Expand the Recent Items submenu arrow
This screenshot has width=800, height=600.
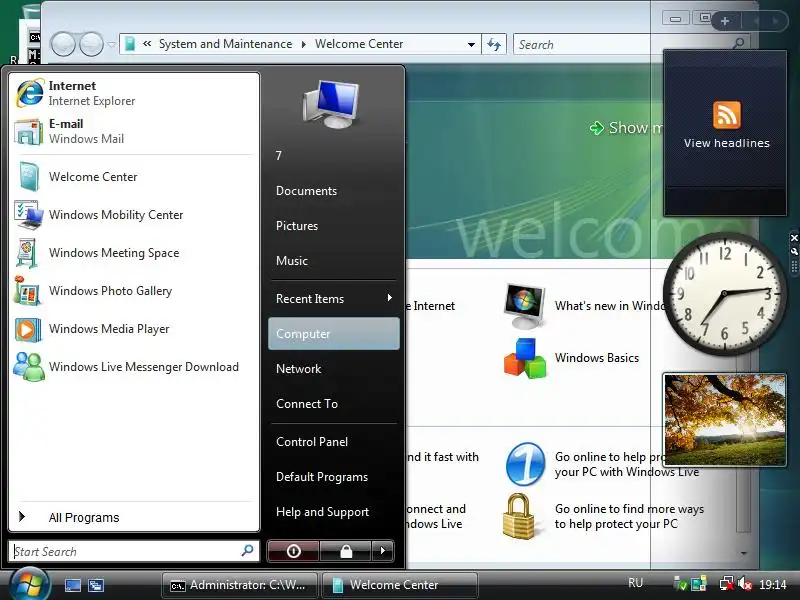point(389,298)
